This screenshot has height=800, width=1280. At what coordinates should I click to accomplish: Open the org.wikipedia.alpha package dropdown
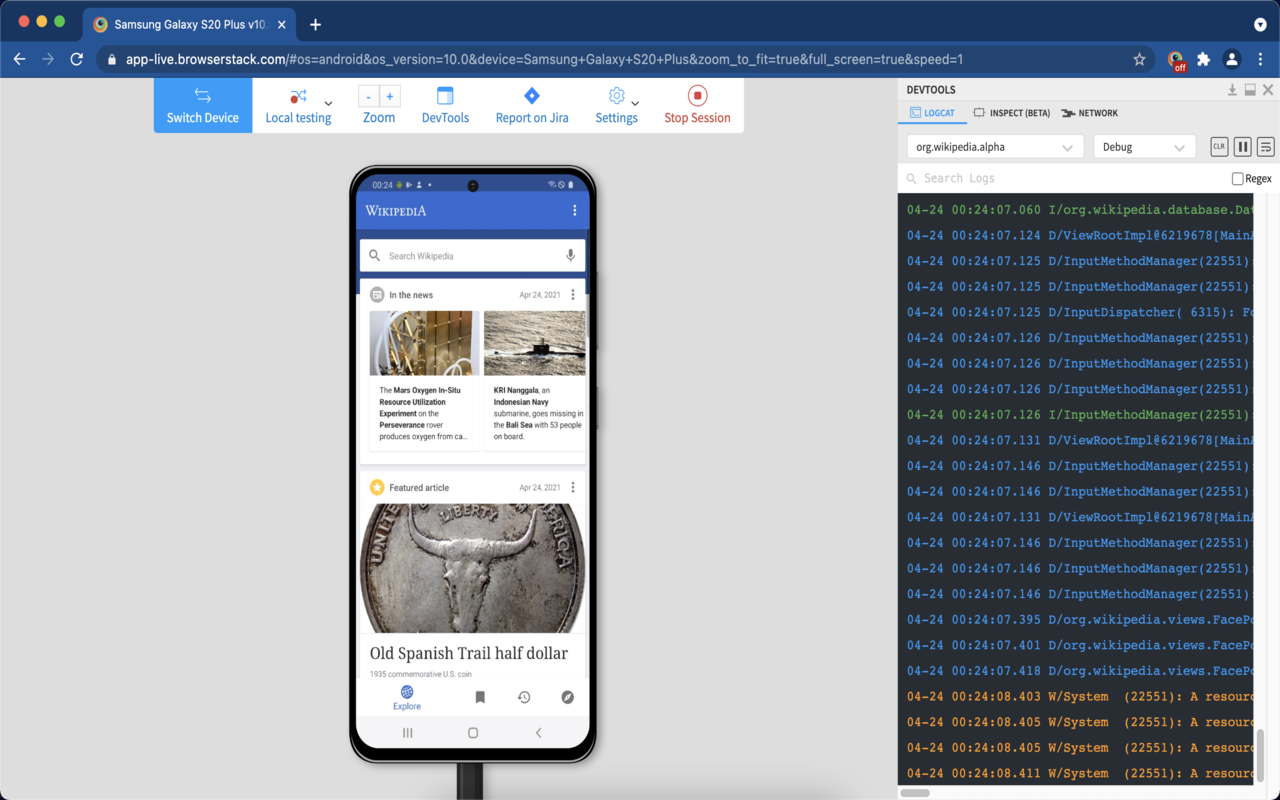(x=993, y=146)
